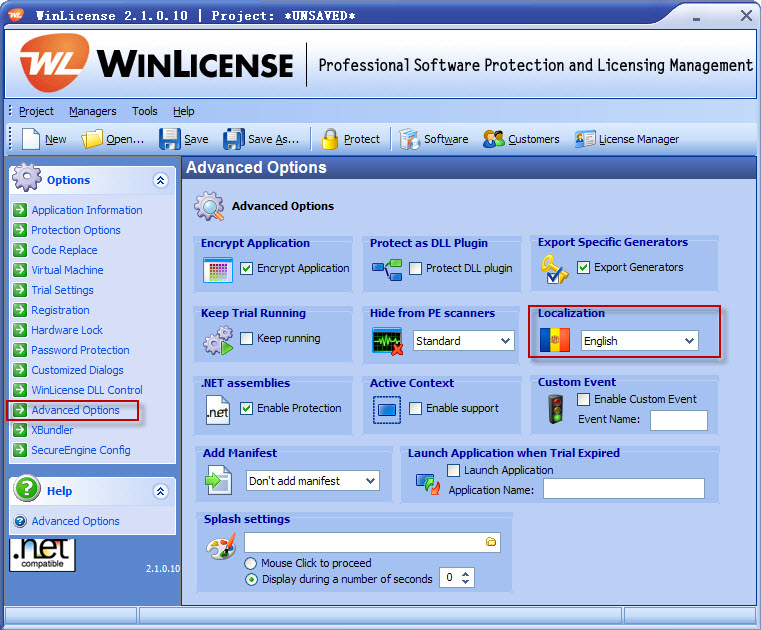761x630 pixels.
Task: Open the Managers menu
Action: coord(92,111)
